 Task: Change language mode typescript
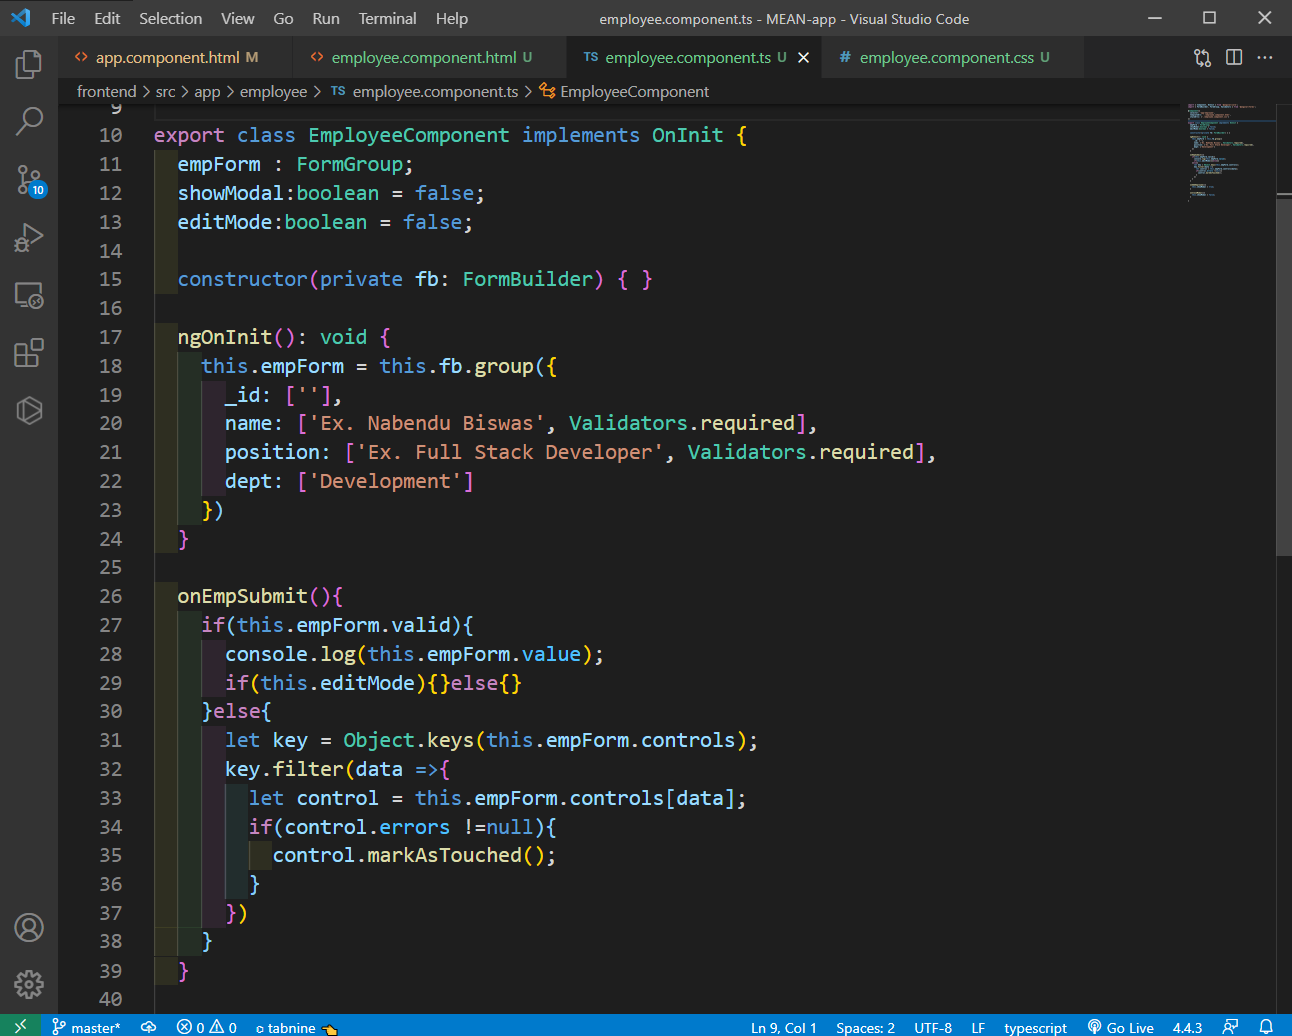click(x=1035, y=1027)
